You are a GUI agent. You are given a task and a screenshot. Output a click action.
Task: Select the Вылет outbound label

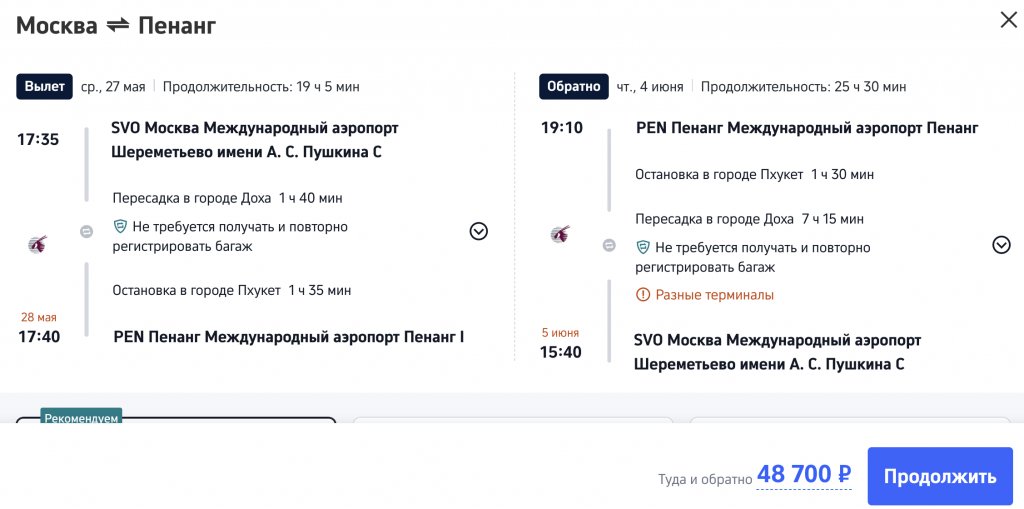click(45, 87)
